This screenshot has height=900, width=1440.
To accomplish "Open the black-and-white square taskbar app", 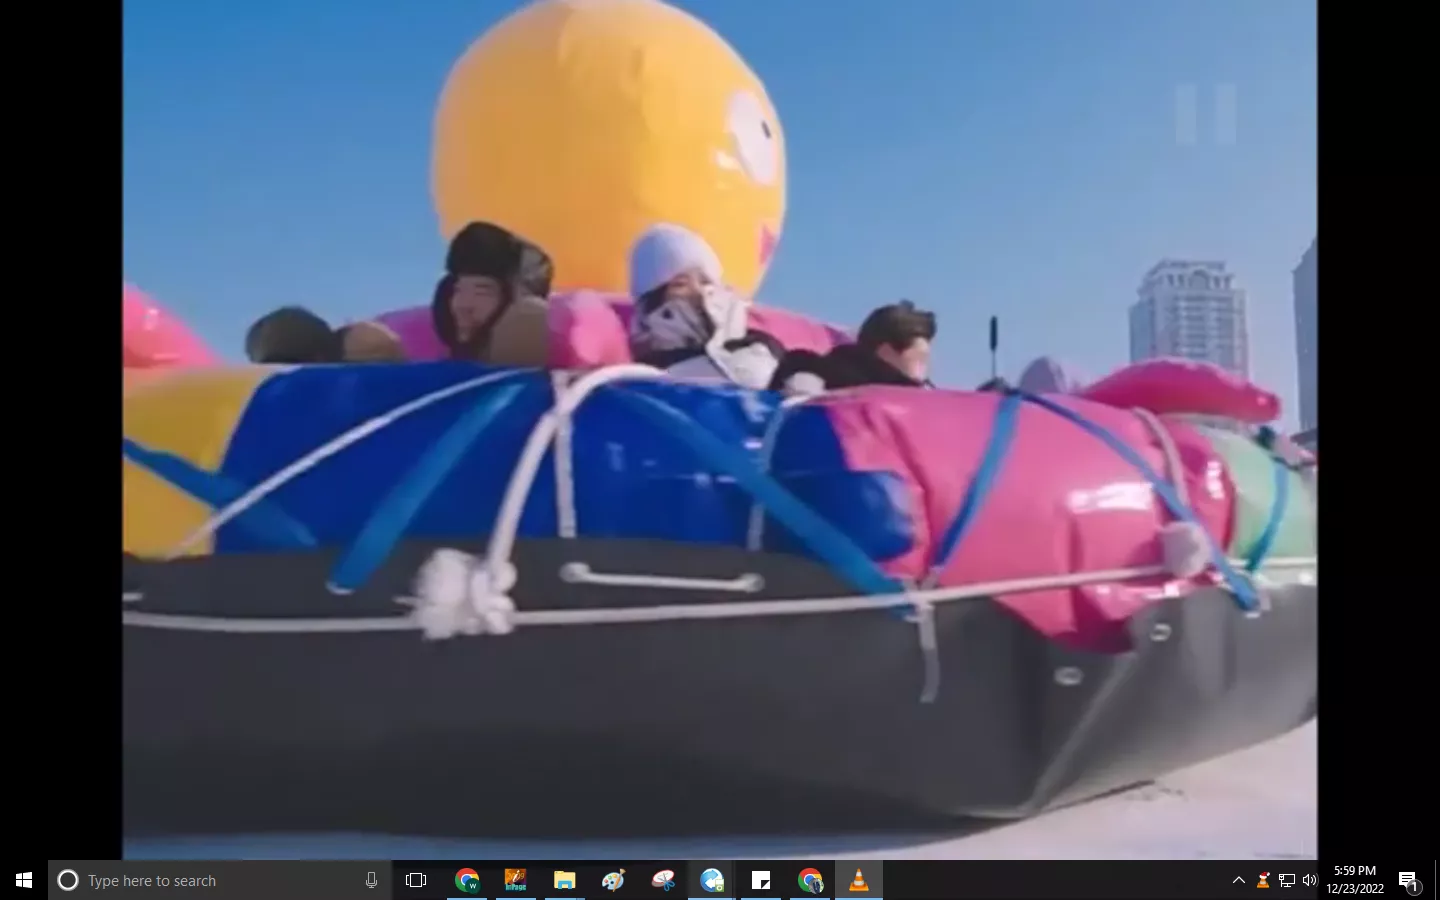I will pos(761,880).
